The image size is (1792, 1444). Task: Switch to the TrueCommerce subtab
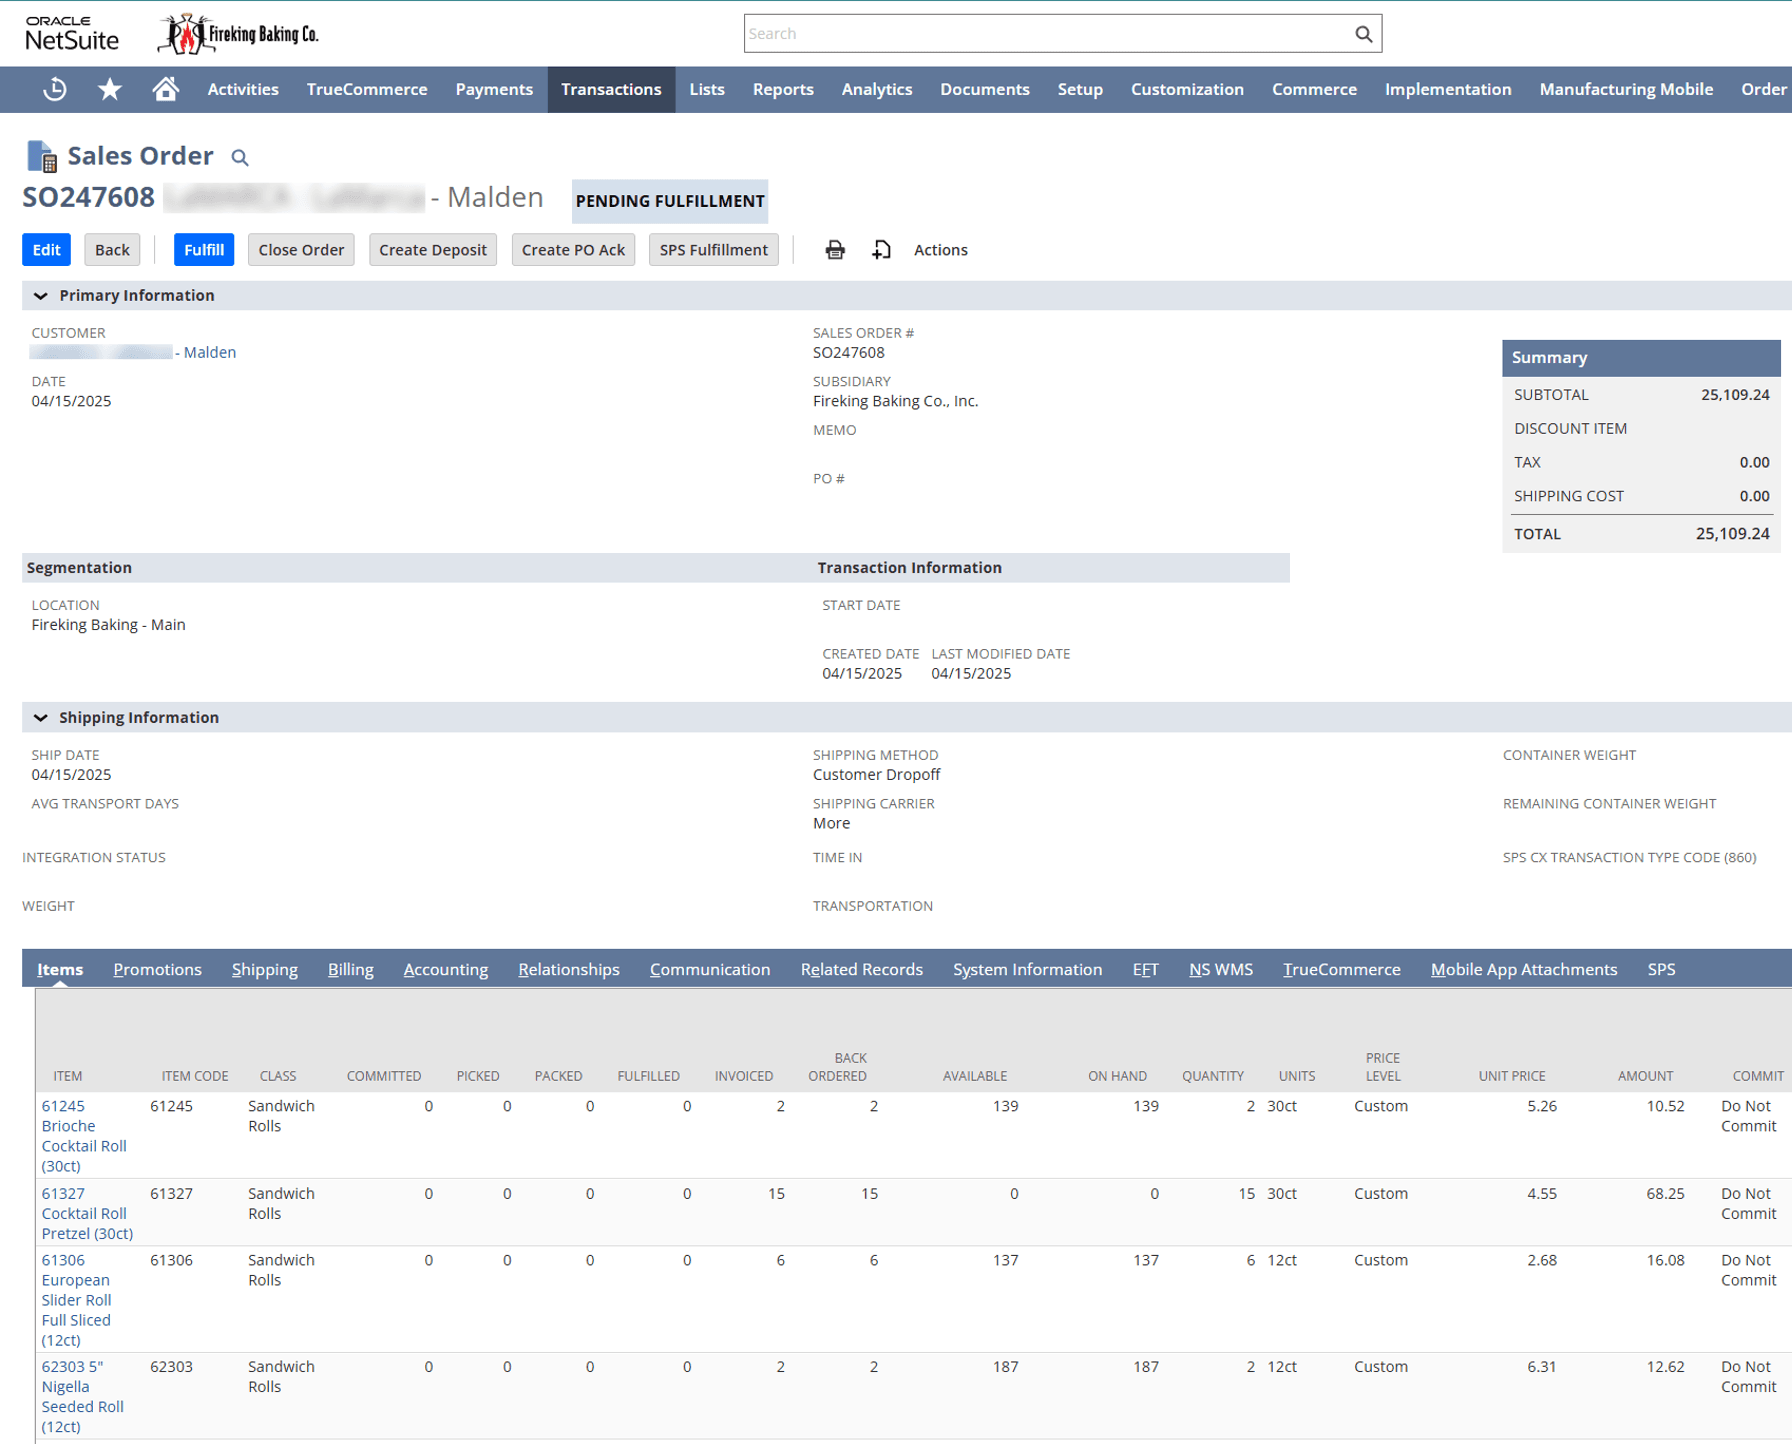1342,969
